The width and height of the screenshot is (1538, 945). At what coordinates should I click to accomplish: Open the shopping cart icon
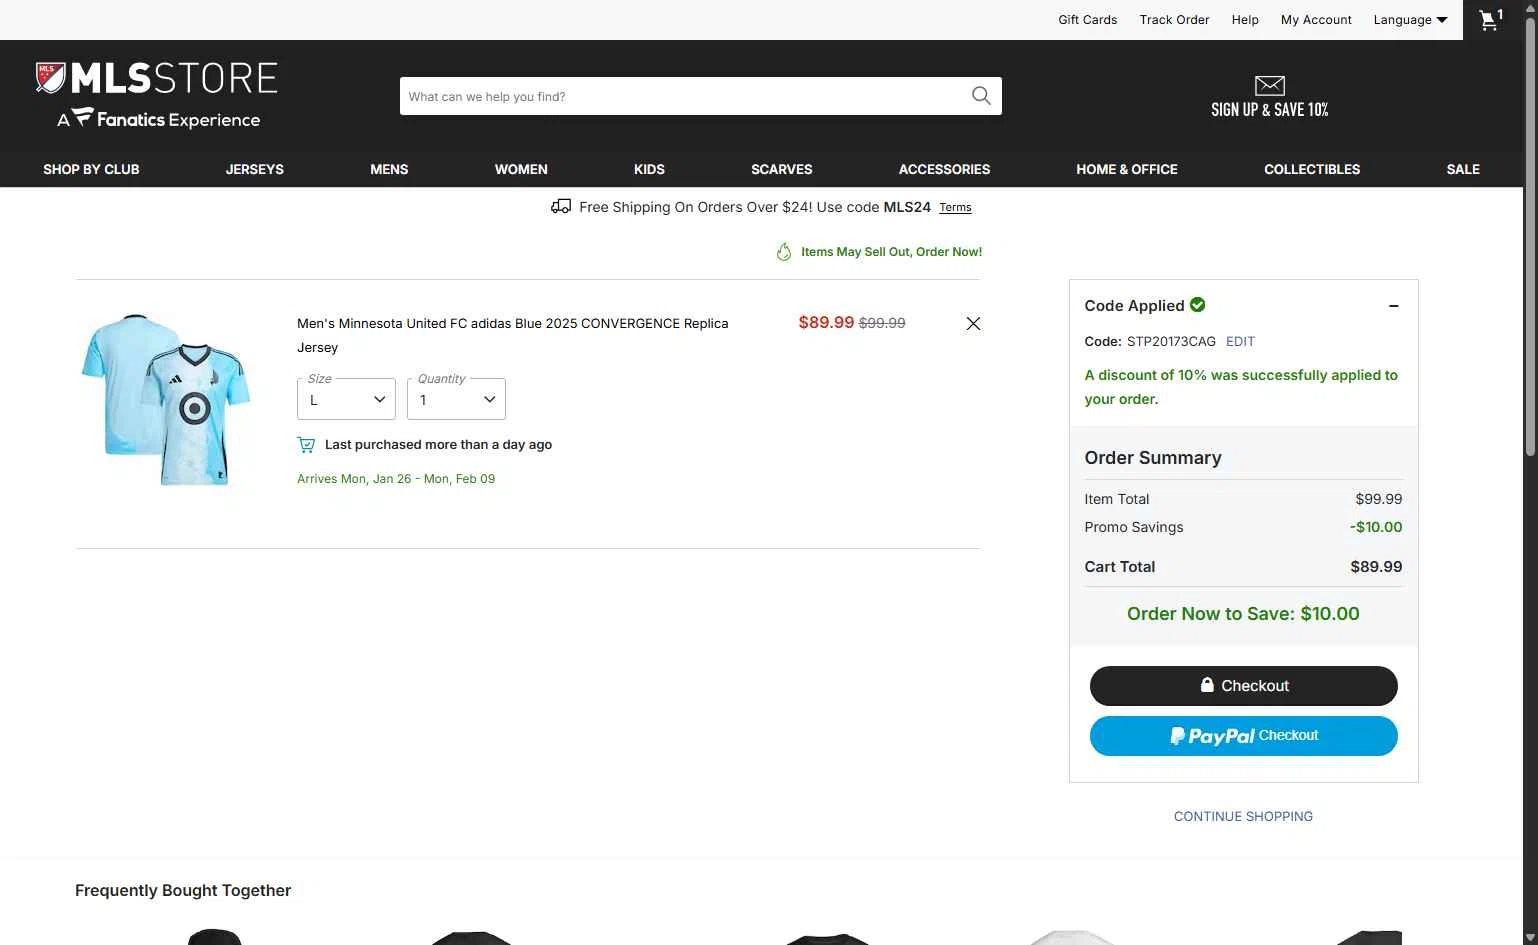[x=1491, y=19]
